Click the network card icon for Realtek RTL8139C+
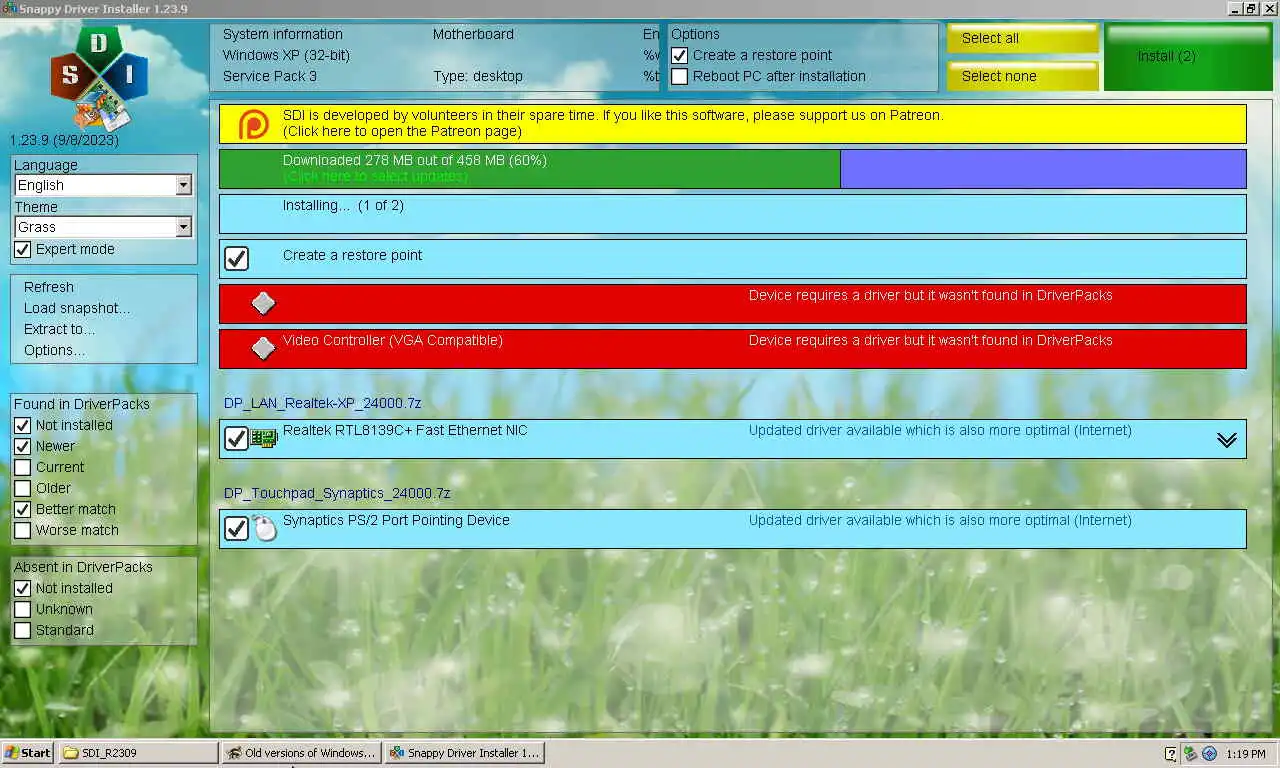The width and height of the screenshot is (1280, 768). click(263, 438)
